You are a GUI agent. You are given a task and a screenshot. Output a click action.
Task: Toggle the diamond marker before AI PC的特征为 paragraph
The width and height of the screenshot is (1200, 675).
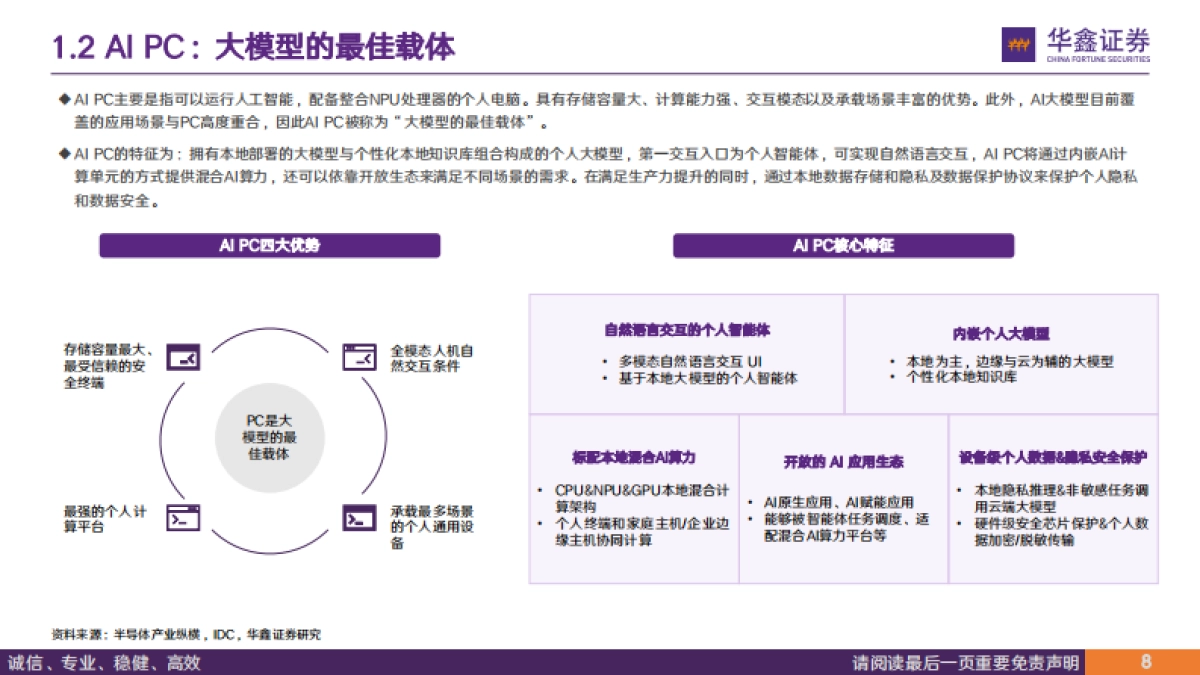[64, 155]
